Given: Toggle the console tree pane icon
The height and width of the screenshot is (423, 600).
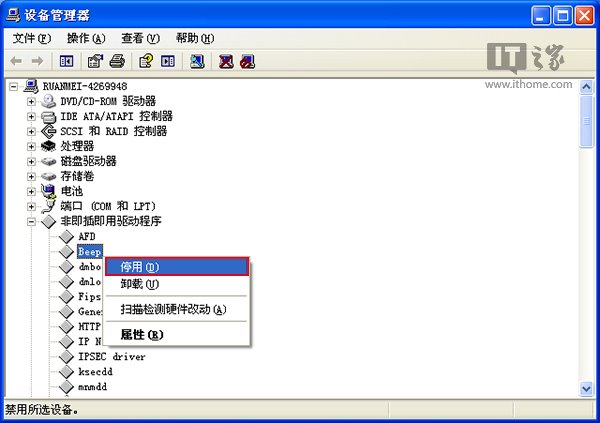Looking at the screenshot, I should pyautogui.click(x=67, y=61).
